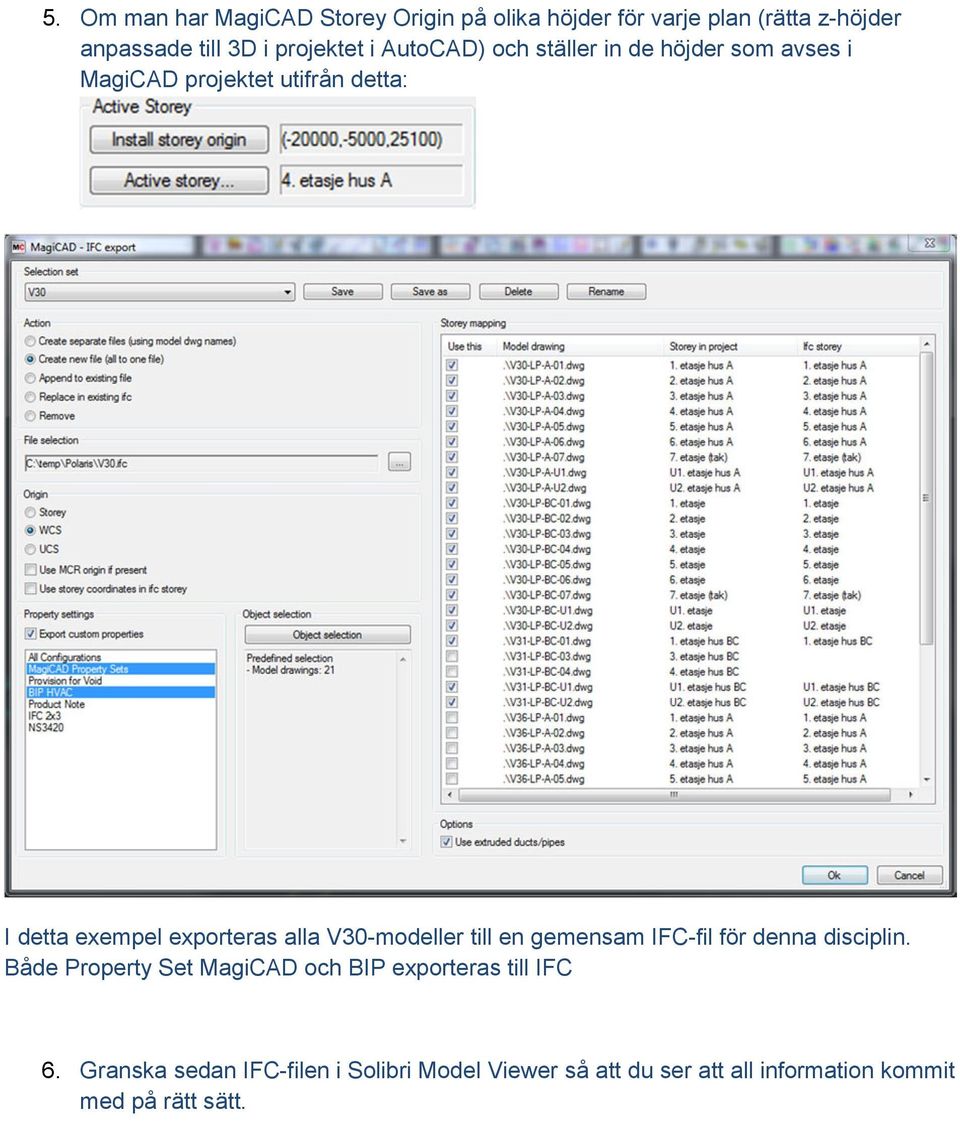Uncheck the V30-LP-A-01.dwg row checkbox
This screenshot has height=1121, width=960.
(x=452, y=365)
